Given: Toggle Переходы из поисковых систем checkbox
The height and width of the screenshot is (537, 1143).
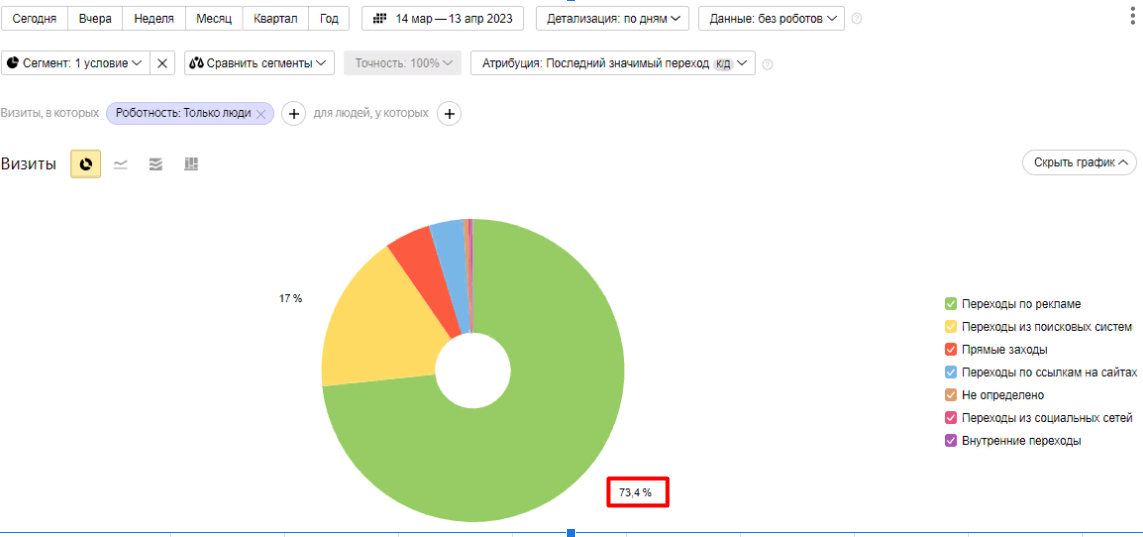Looking at the screenshot, I should [951, 326].
